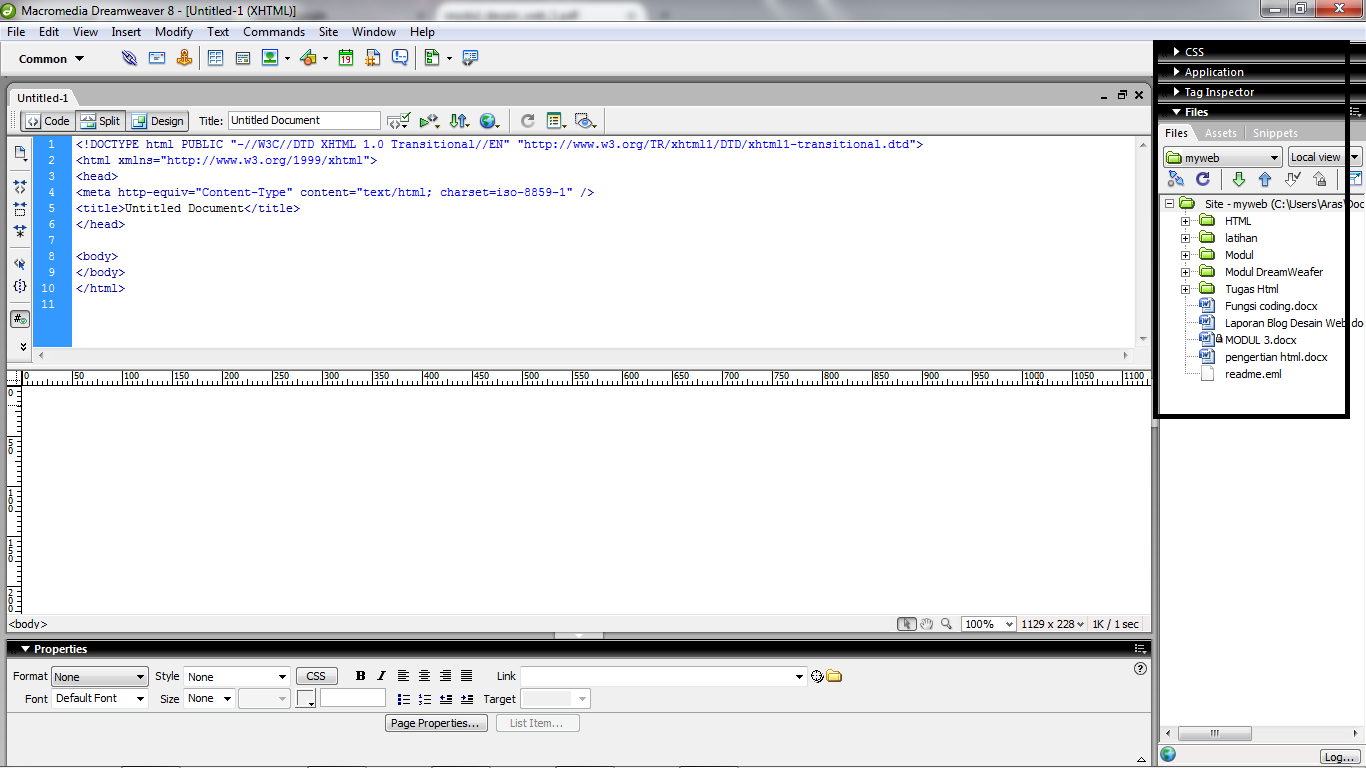Align text center in Properties
The height and width of the screenshot is (768, 1366).
(425, 676)
